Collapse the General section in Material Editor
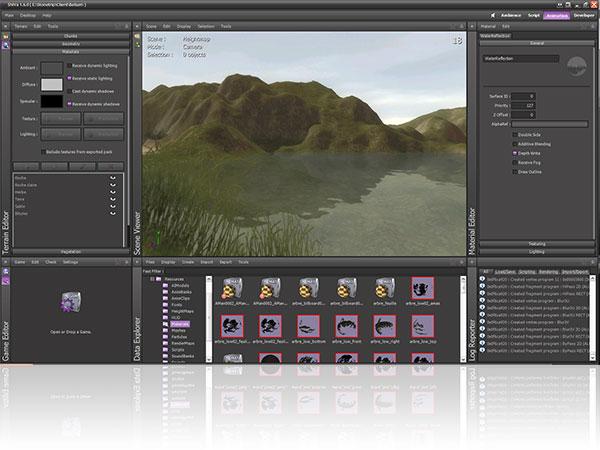The image size is (600, 450). click(x=537, y=43)
